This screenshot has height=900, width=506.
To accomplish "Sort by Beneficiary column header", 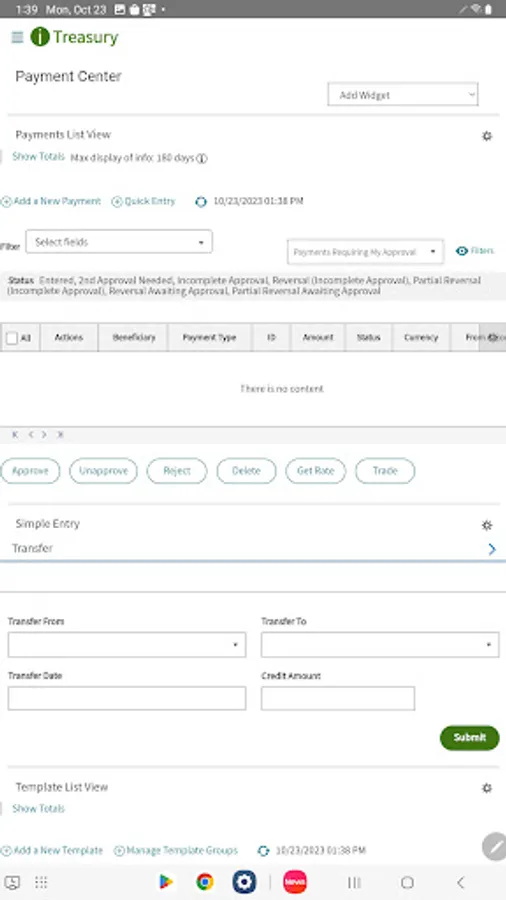I will click(134, 338).
